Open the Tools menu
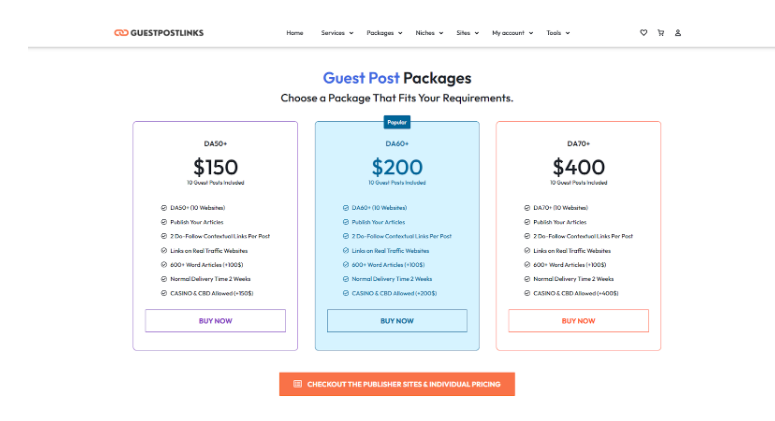This screenshot has height=421, width=775. tap(558, 33)
